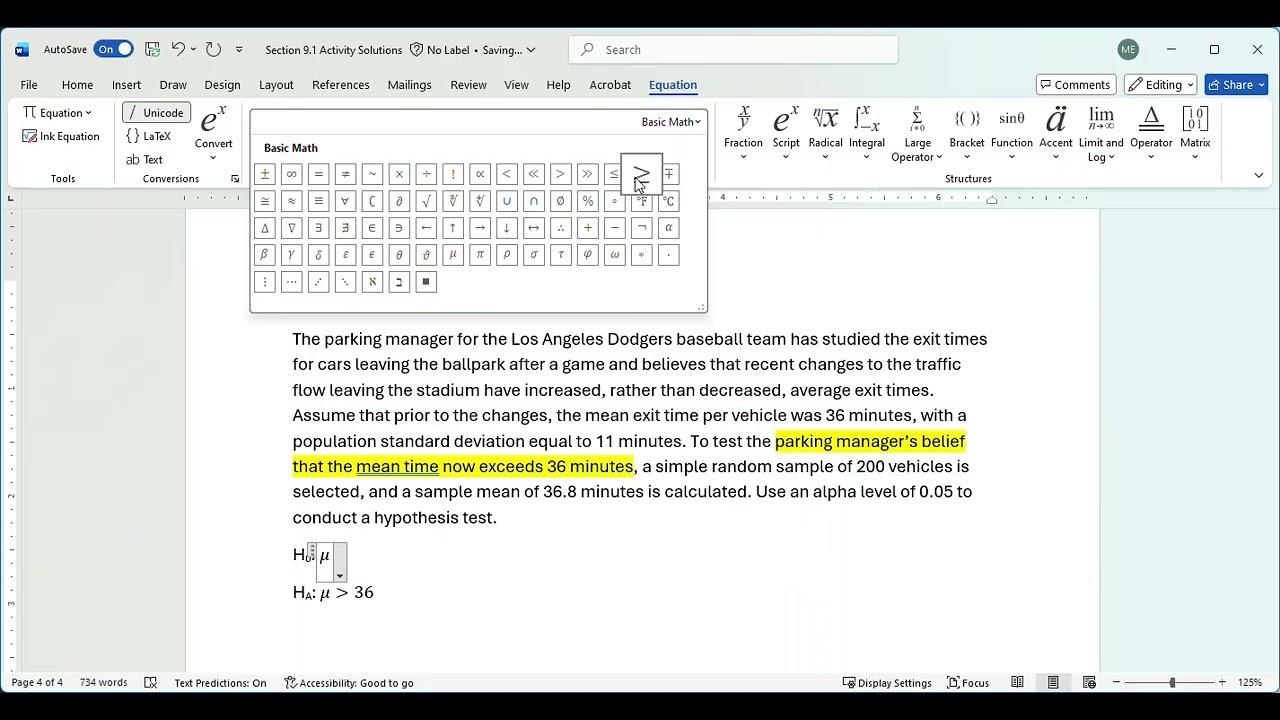This screenshot has height=720, width=1280.
Task: Click the Save icon in title bar
Action: (x=152, y=49)
